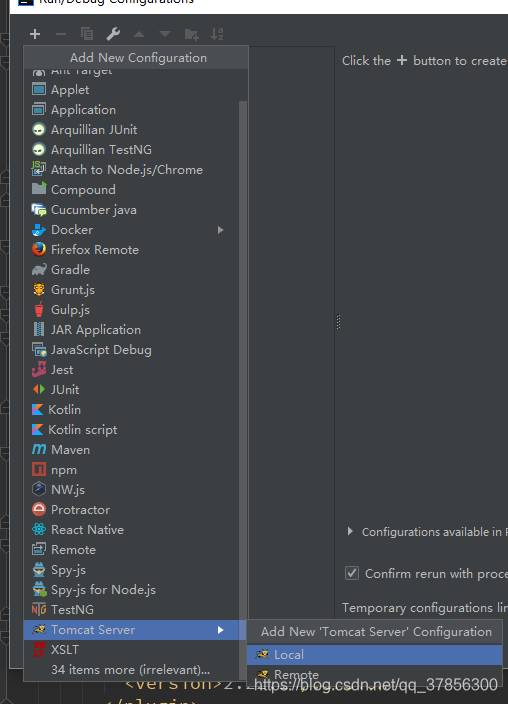This screenshot has width=508, height=704.
Task: Select Remote configuration type
Action: click(x=135, y=550)
